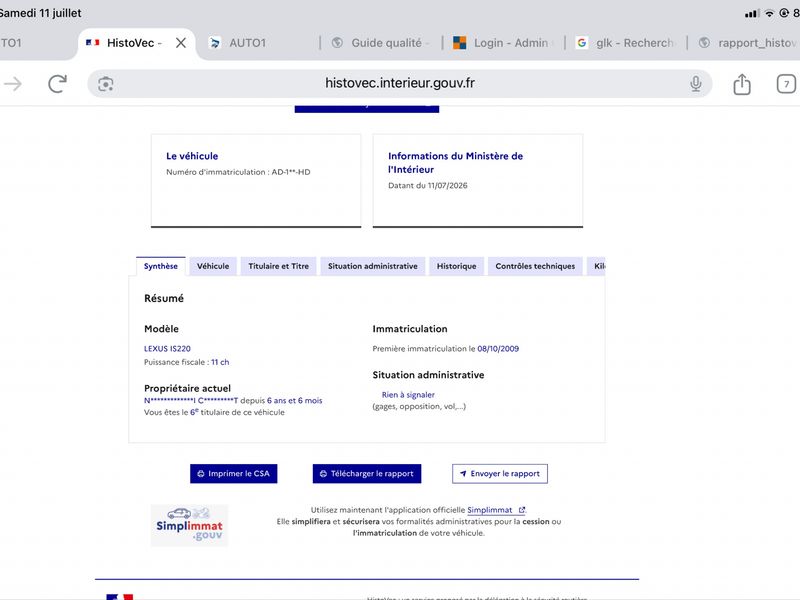Open the Contrôles techniques tab
The width and height of the screenshot is (800, 600).
pyautogui.click(x=535, y=266)
